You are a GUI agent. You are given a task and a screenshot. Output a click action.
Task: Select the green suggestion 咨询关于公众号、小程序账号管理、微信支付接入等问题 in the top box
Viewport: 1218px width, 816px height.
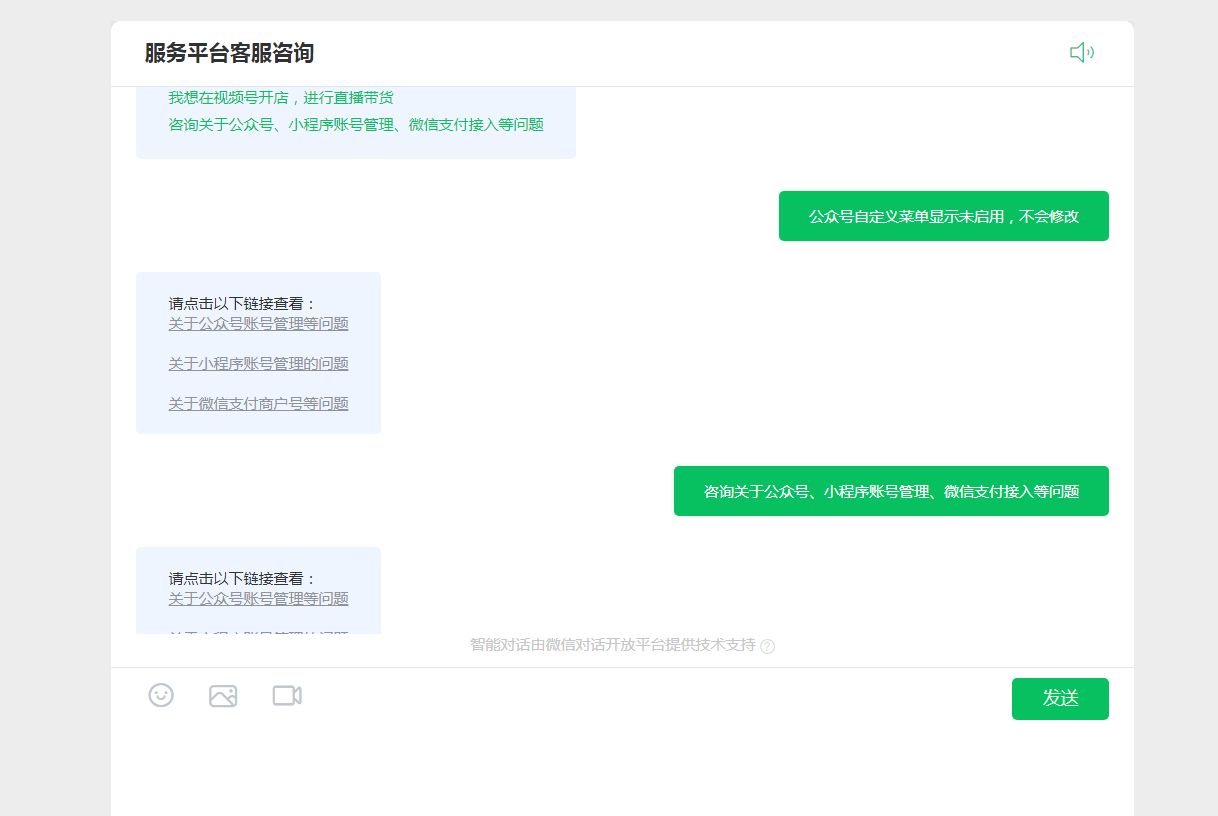(356, 125)
